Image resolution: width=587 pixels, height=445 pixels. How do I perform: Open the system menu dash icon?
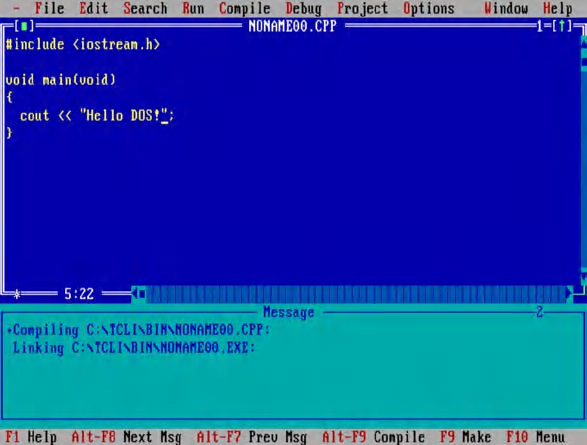point(16,8)
